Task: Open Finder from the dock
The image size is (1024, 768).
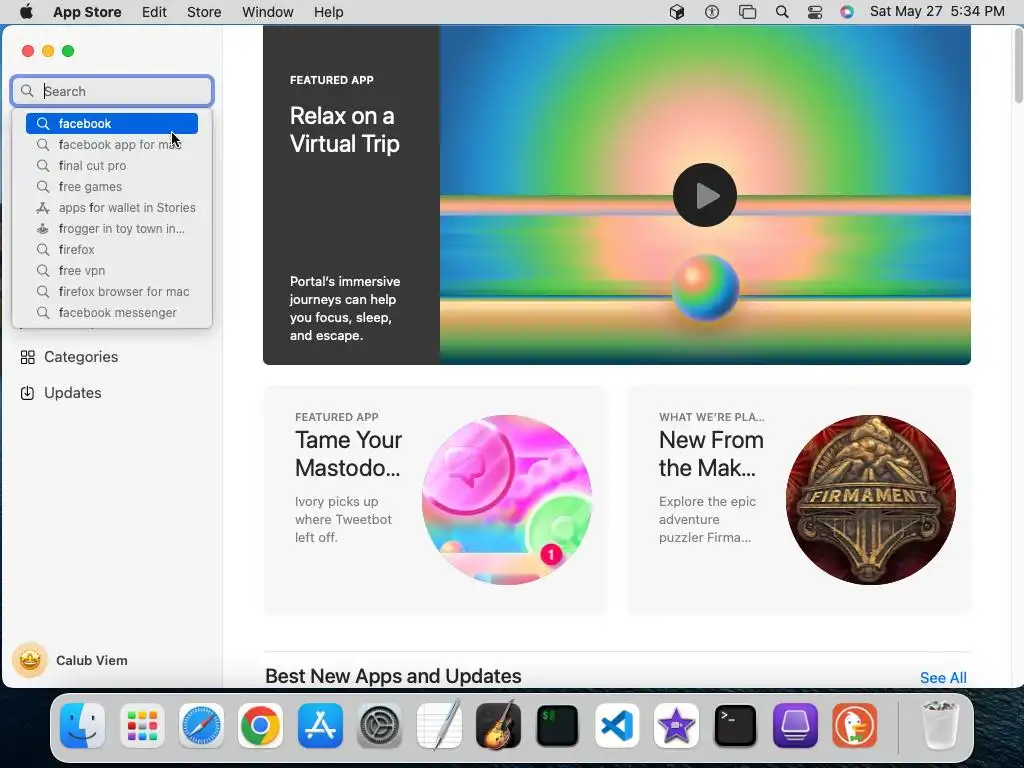Action: [82, 726]
